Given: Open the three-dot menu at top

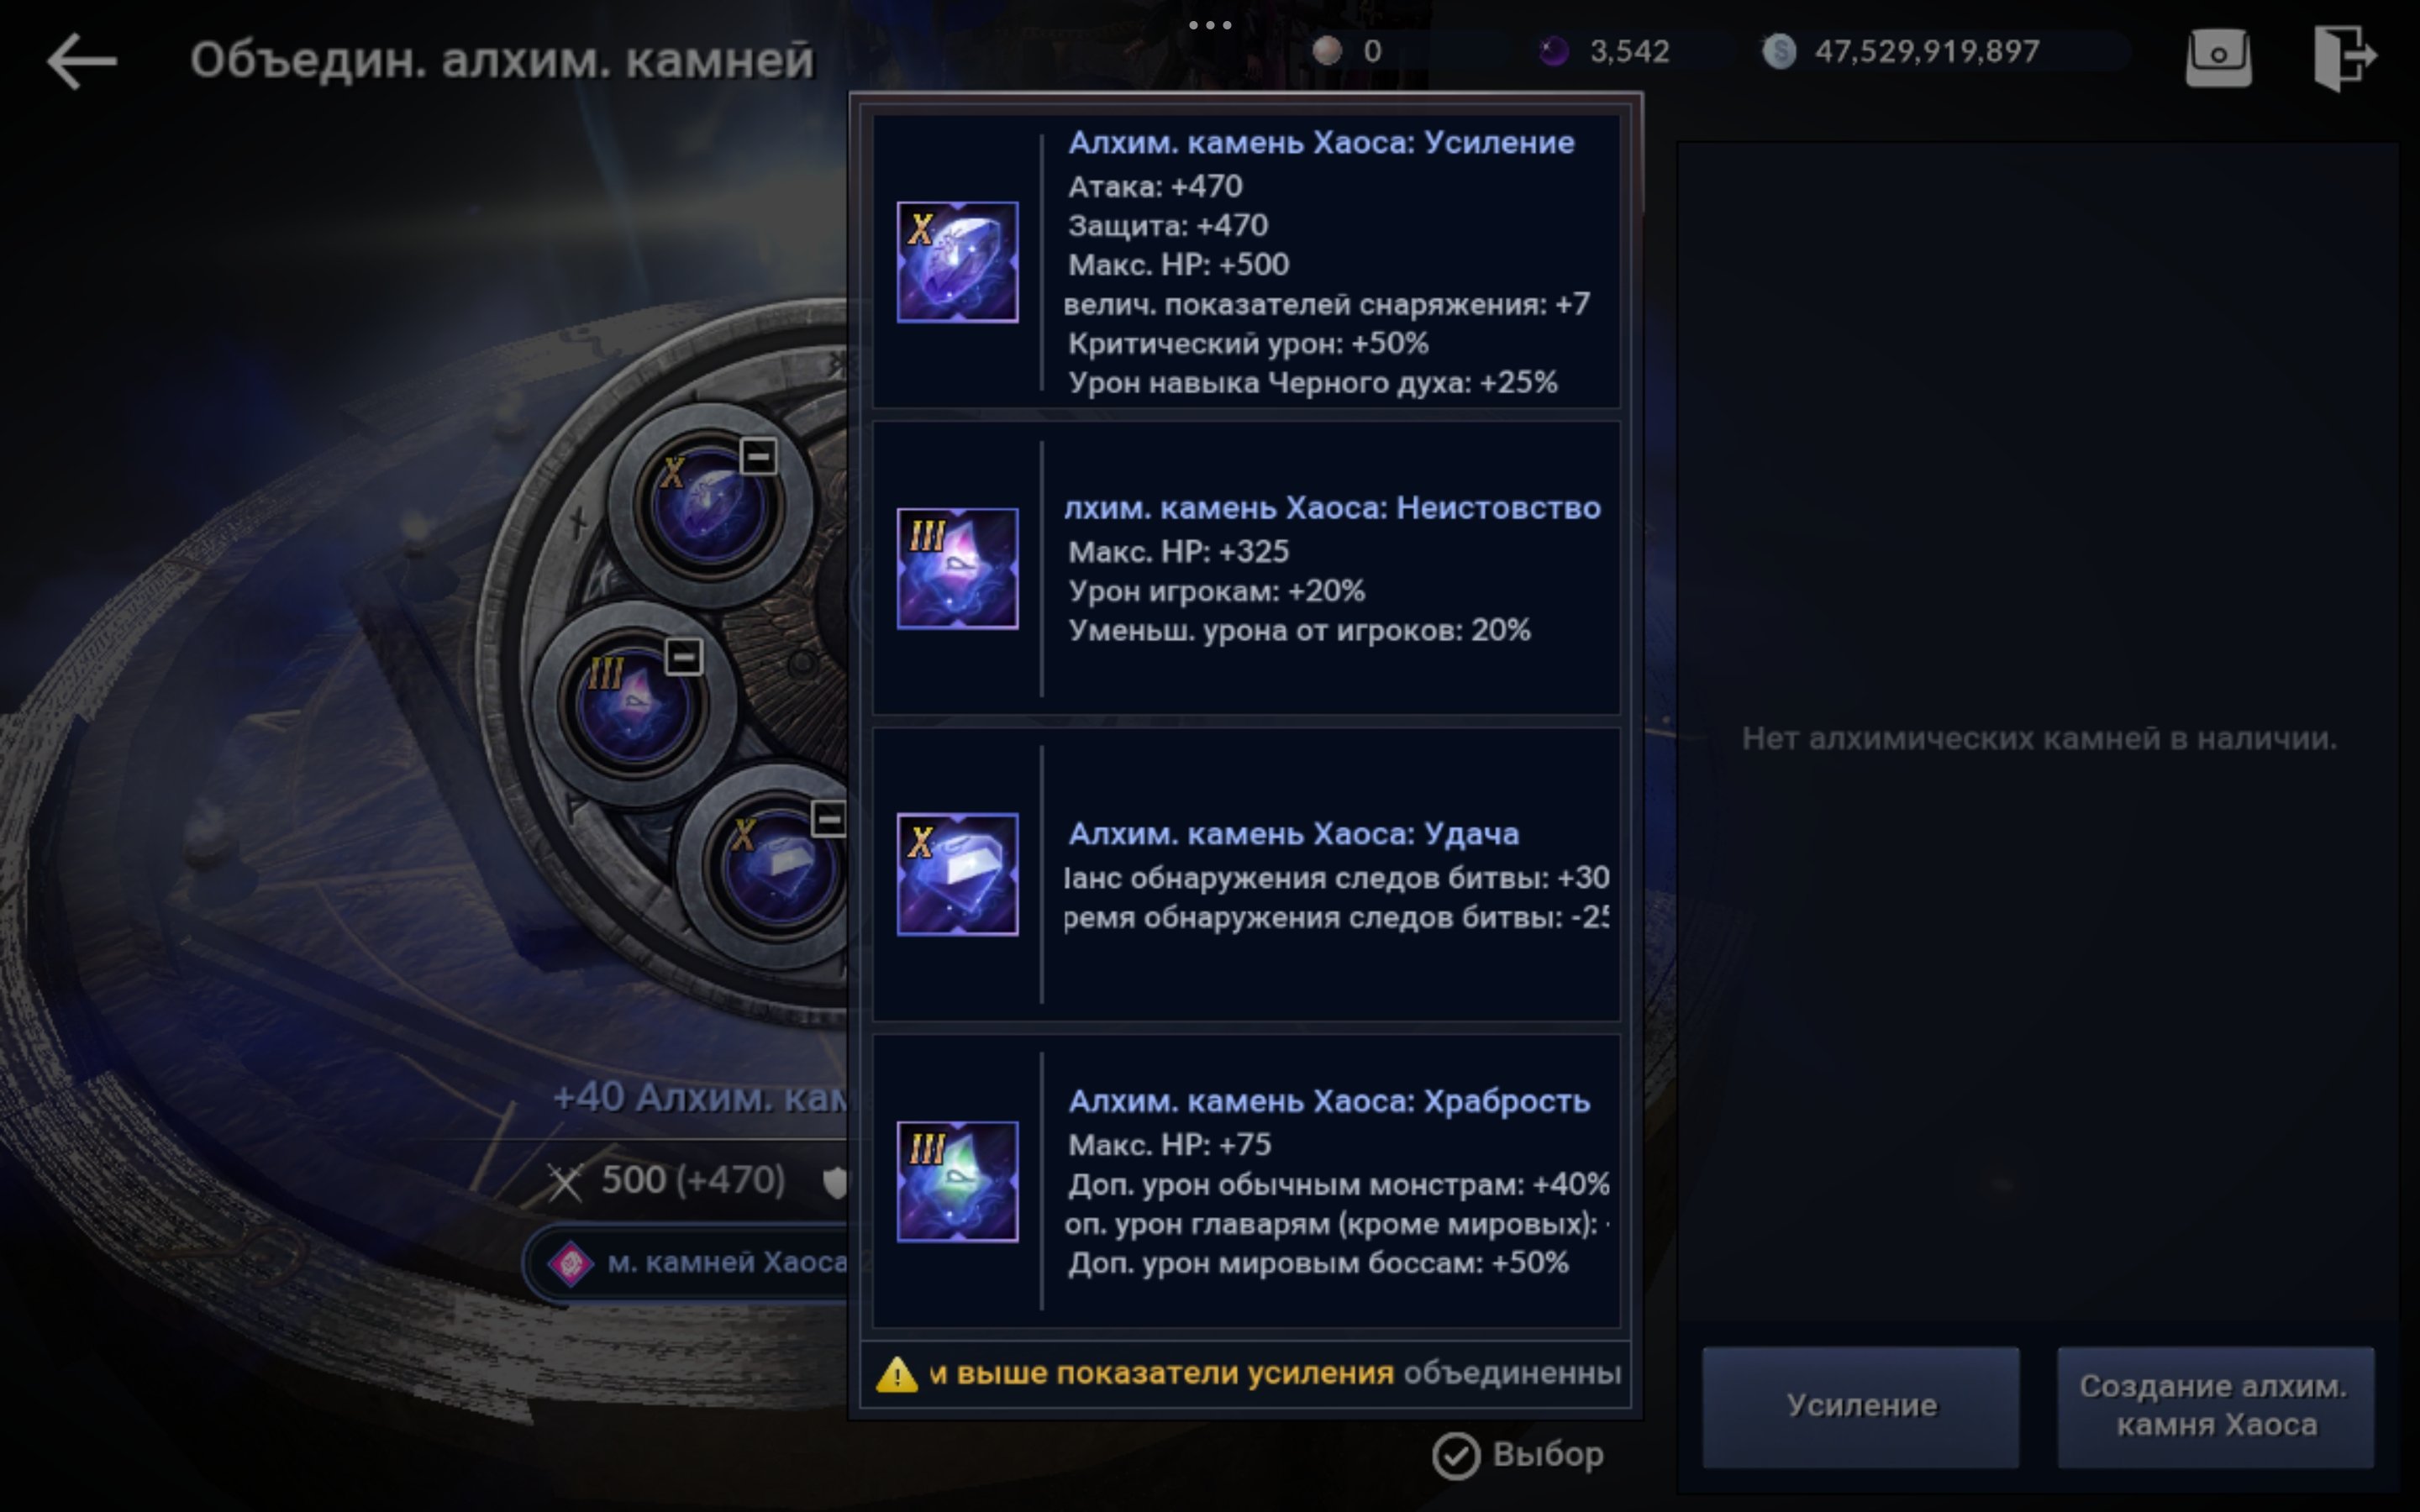Looking at the screenshot, I should coord(1210,25).
